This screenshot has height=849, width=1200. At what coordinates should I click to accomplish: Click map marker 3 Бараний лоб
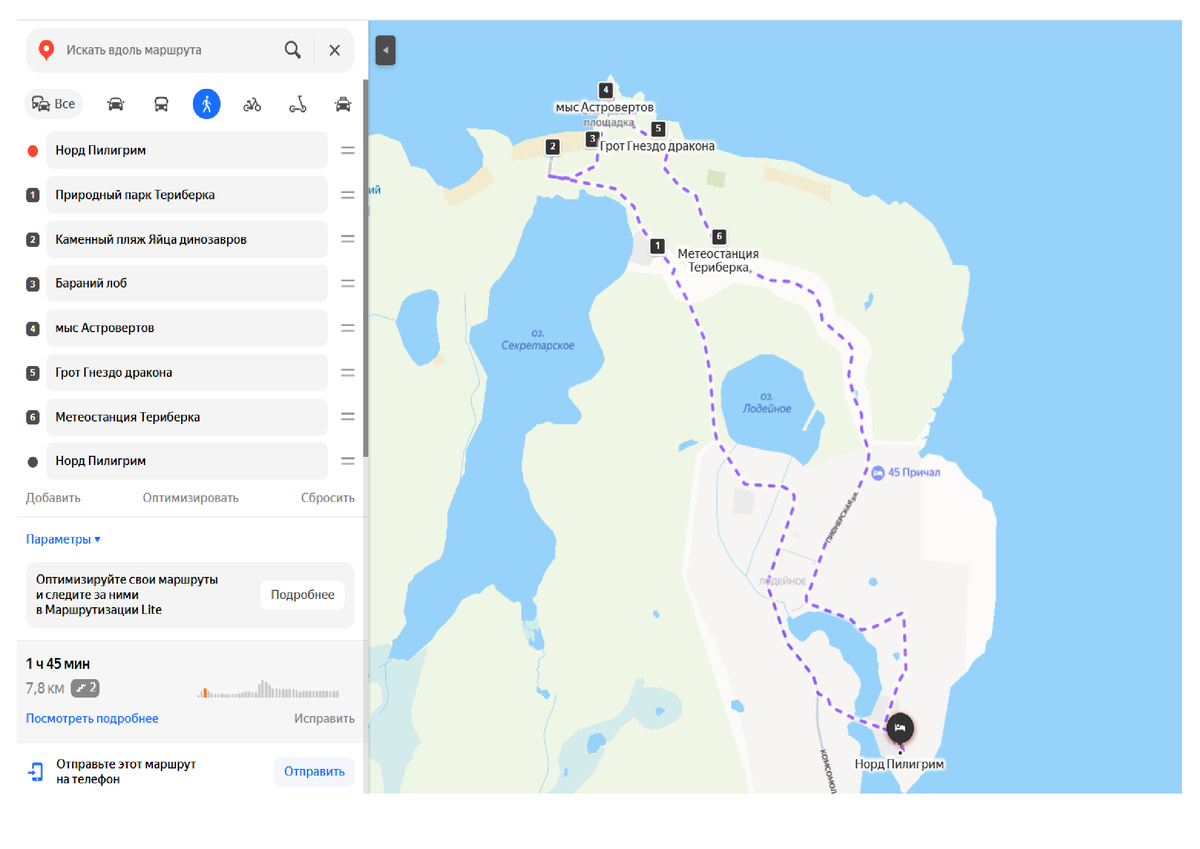pyautogui.click(x=592, y=139)
